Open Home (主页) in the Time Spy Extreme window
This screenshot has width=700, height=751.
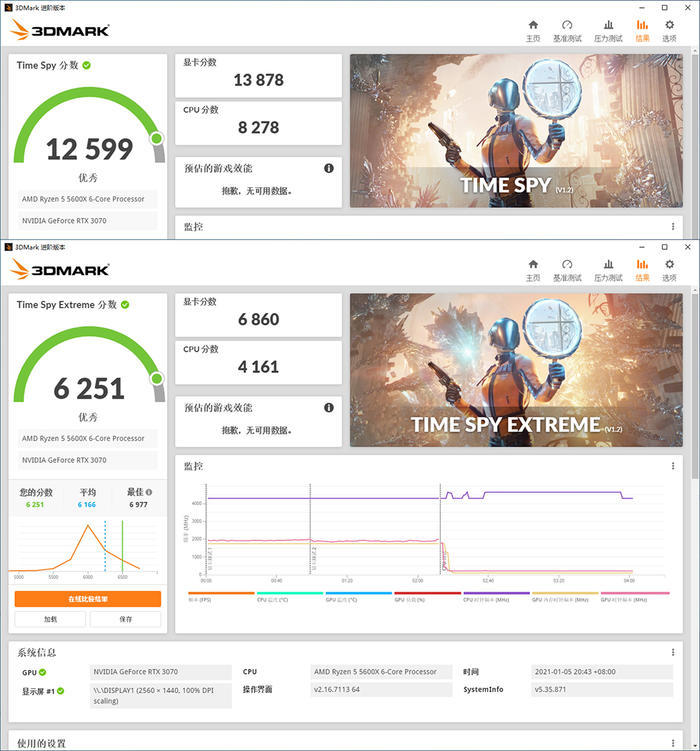pos(533,271)
